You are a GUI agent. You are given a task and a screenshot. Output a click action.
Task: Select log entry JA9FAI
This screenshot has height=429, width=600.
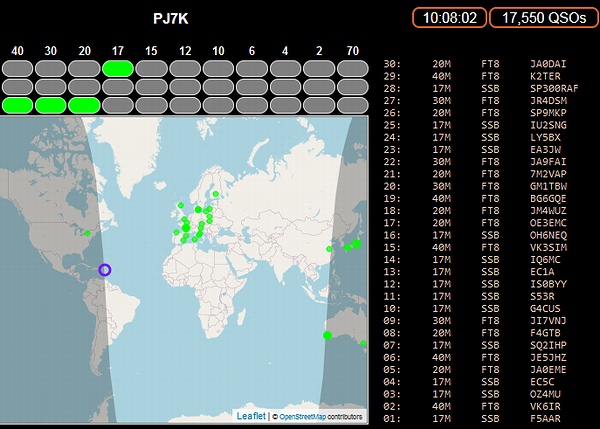pyautogui.click(x=475, y=162)
